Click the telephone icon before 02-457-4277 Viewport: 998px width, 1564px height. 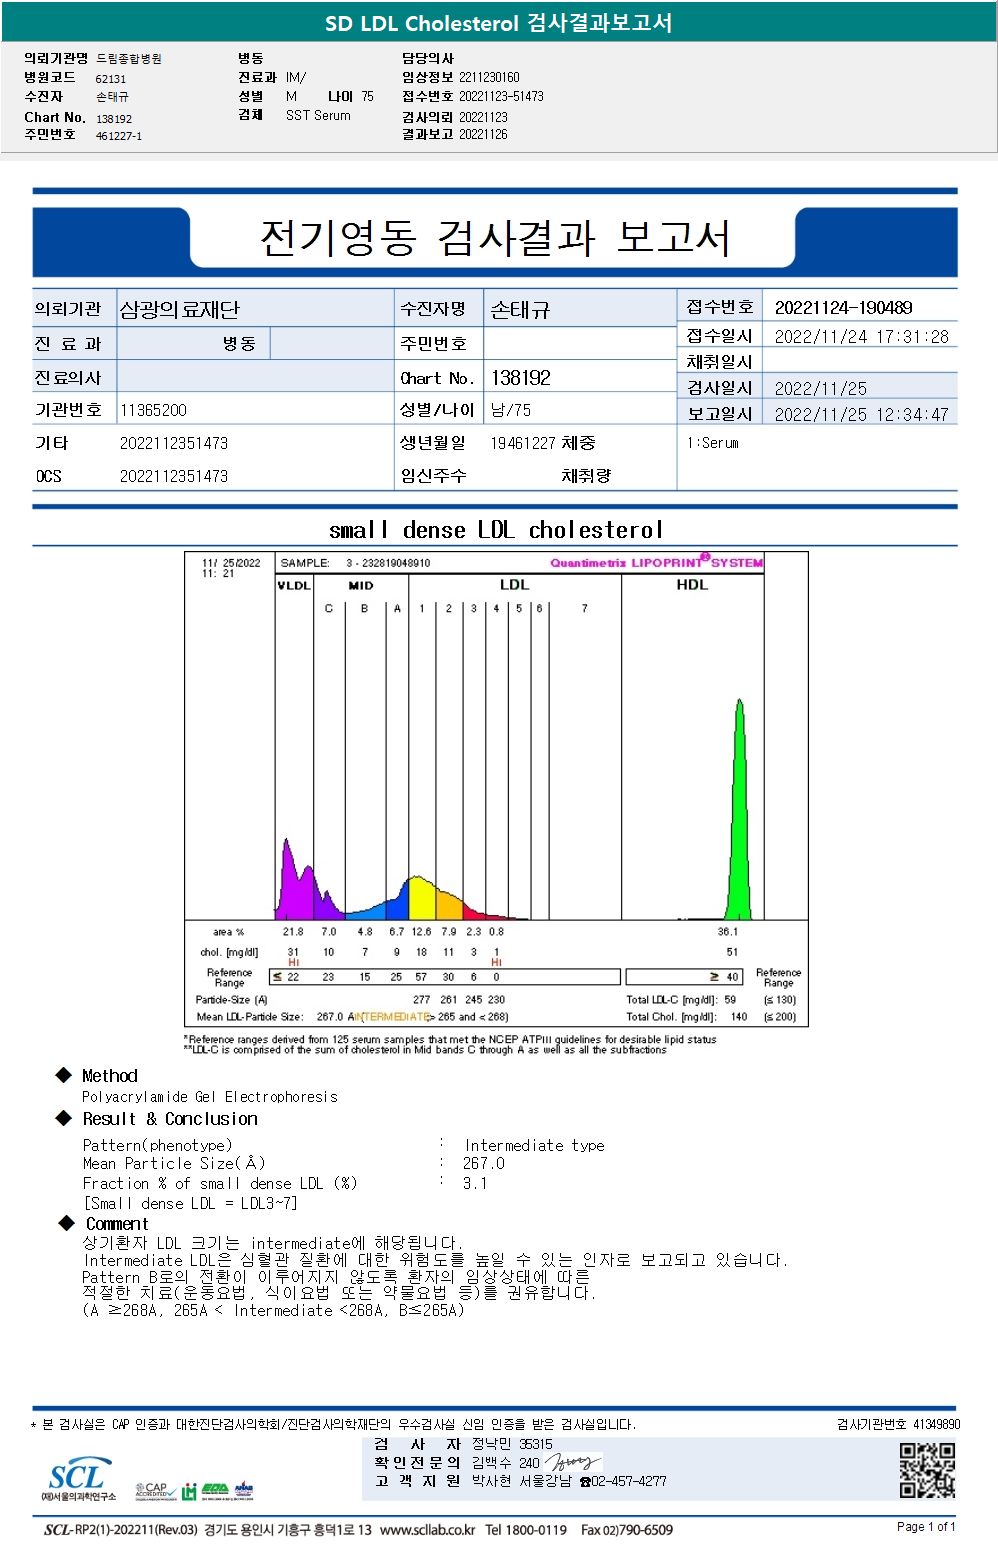tap(585, 1482)
